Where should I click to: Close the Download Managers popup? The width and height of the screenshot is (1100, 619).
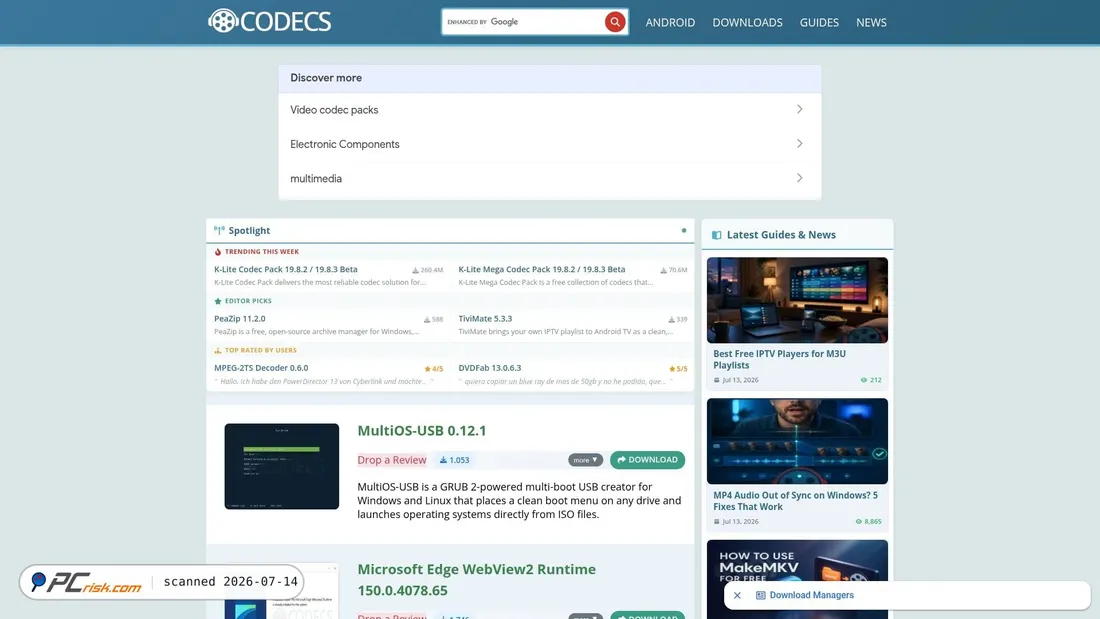[737, 595]
